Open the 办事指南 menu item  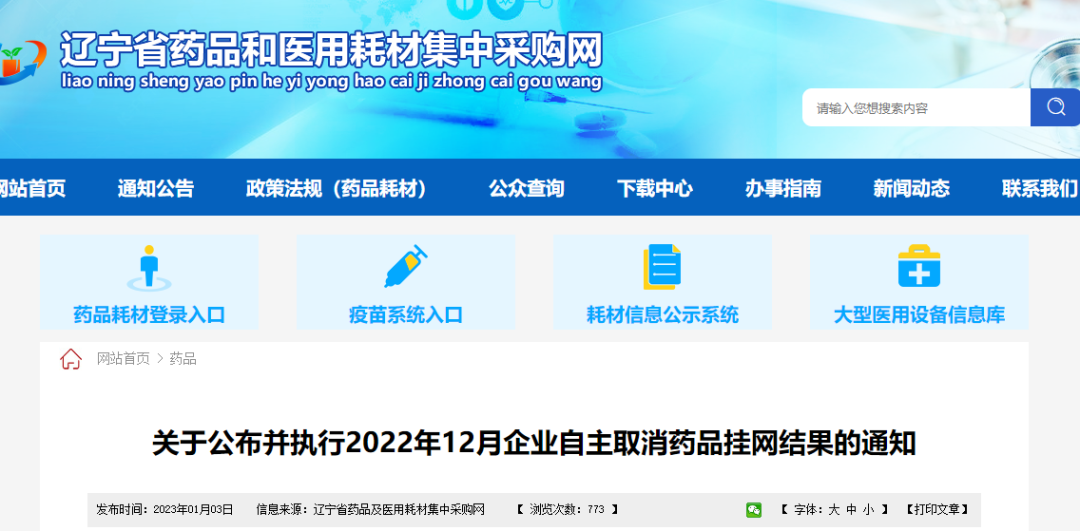(x=783, y=188)
